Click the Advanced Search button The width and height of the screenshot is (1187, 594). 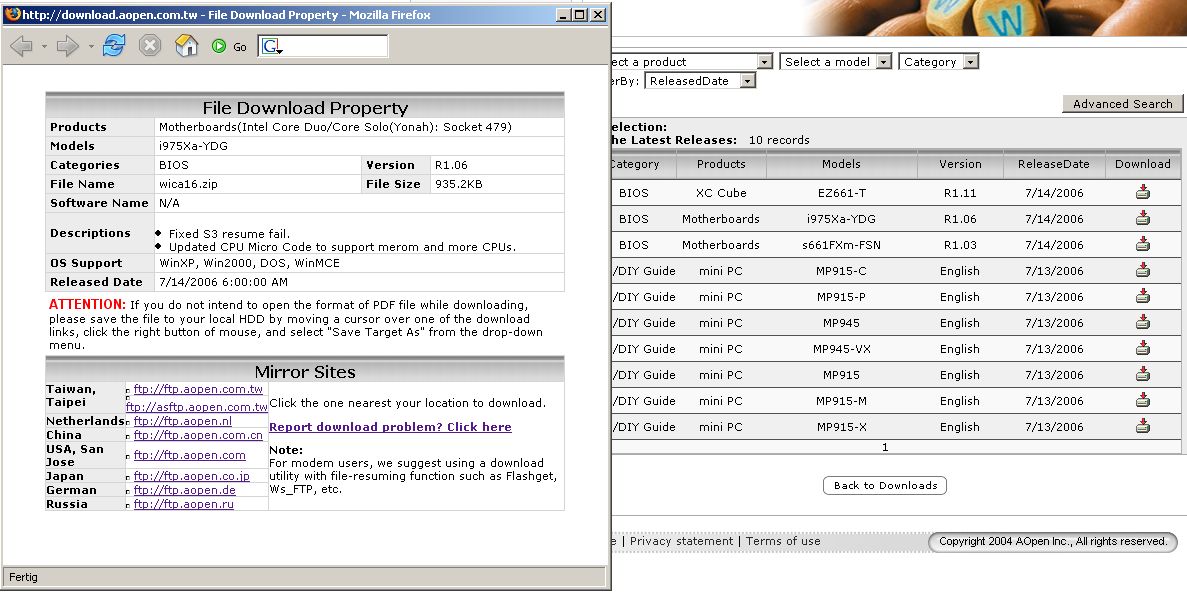tap(1122, 104)
